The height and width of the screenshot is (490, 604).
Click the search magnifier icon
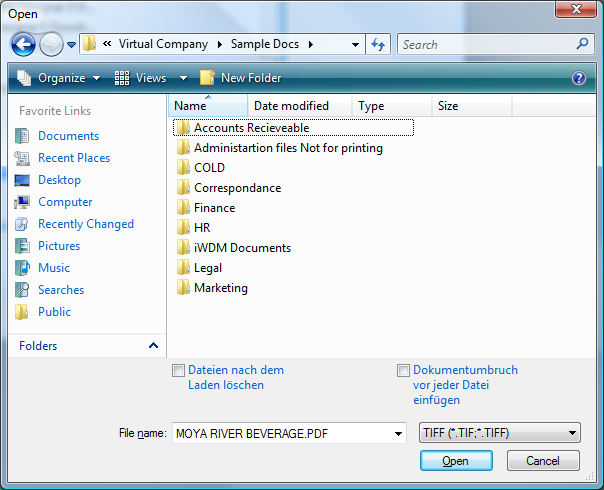[582, 44]
